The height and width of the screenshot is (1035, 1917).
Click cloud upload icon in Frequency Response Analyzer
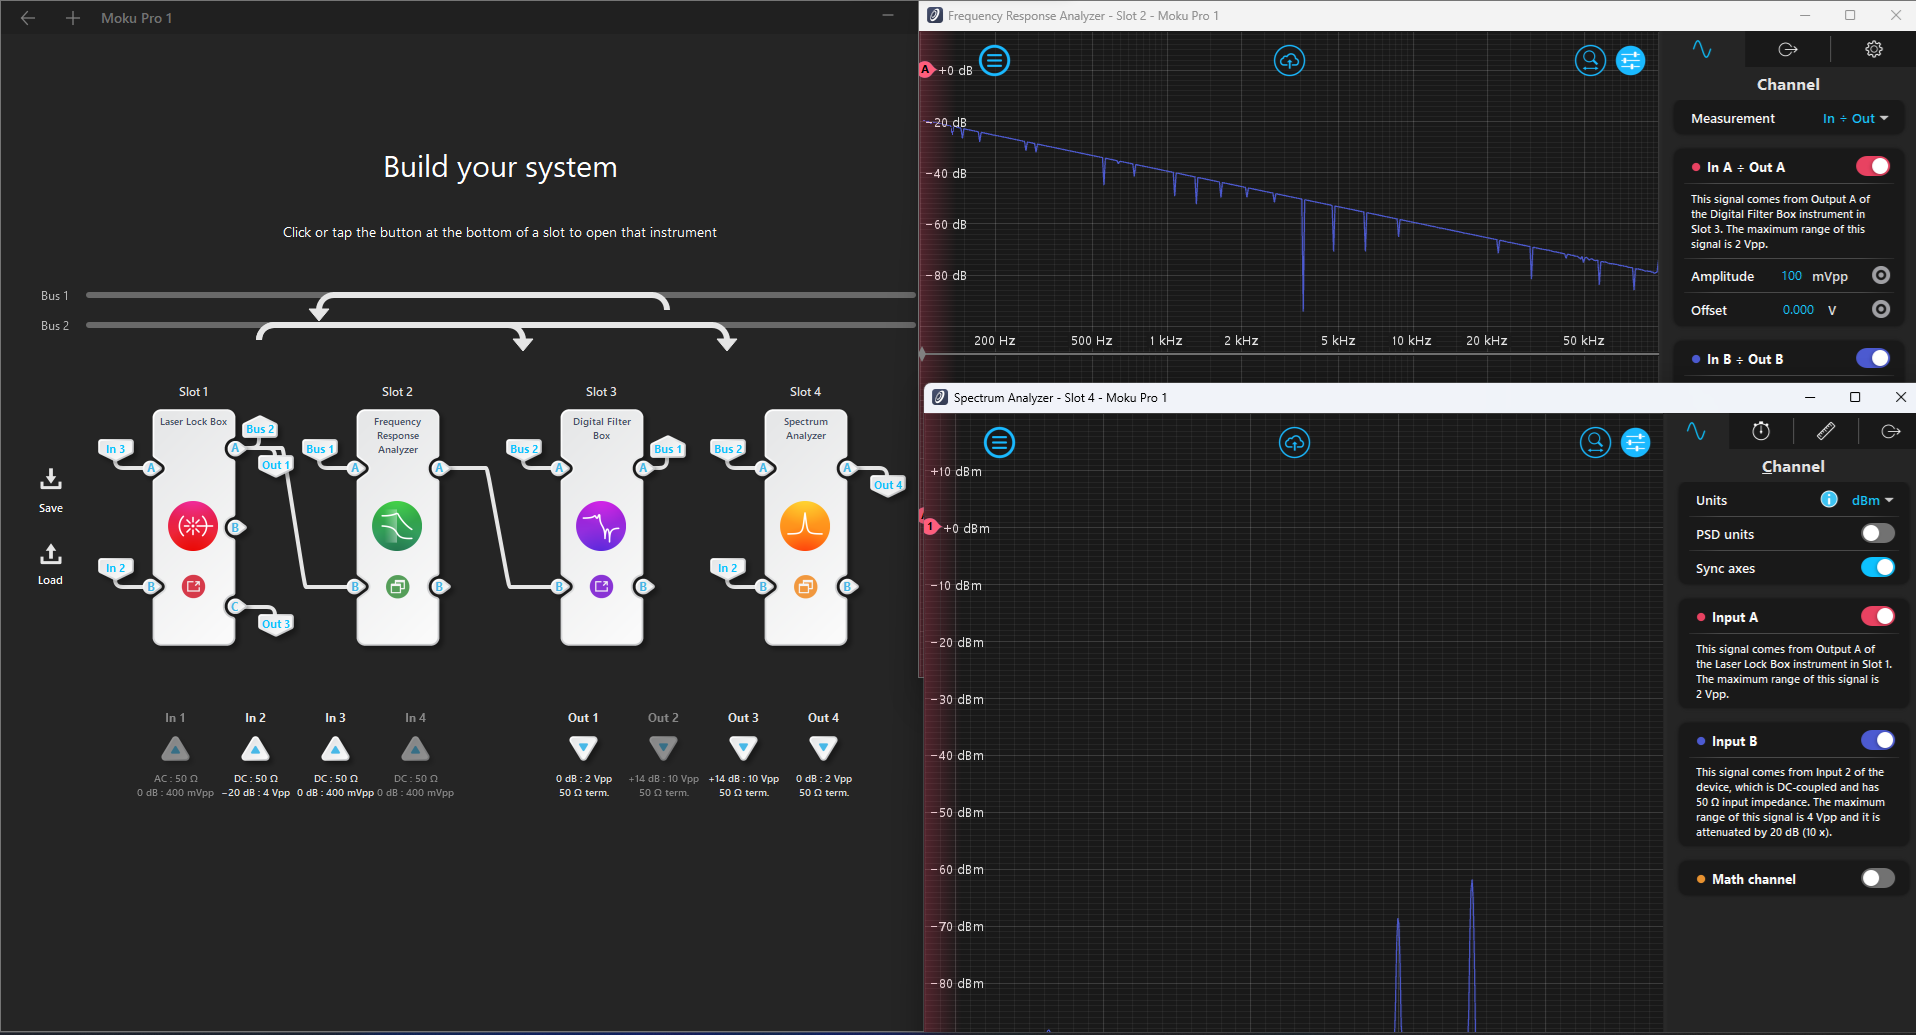click(x=1289, y=61)
